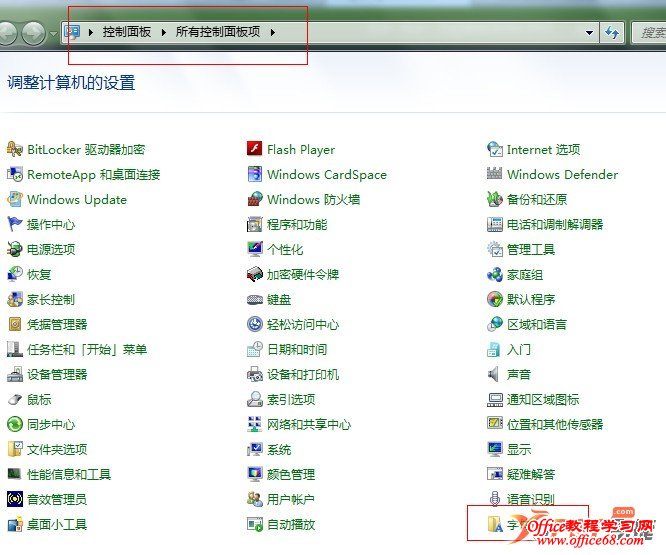Screen dimensions: 666x555
Task: Select the 控制面板 breadcrumb
Action: [127, 32]
